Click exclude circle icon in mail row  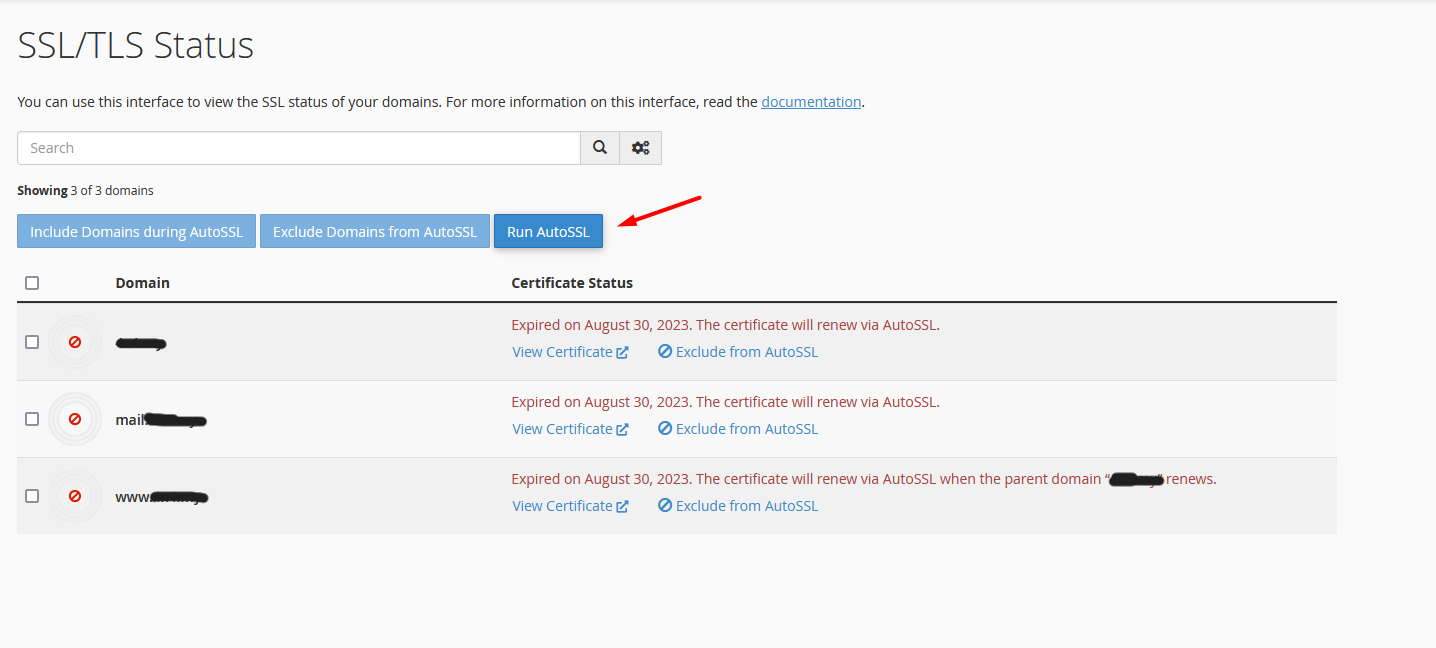click(x=665, y=429)
